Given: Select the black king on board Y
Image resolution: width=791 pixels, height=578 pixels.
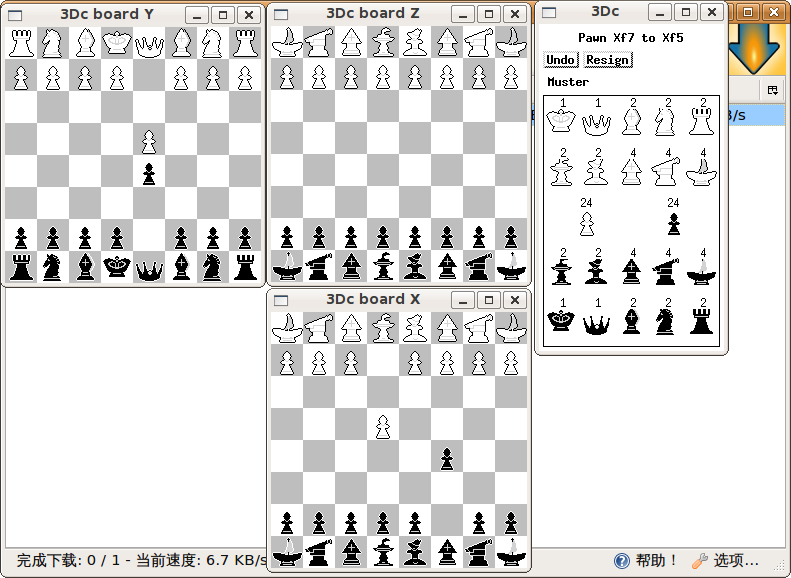Looking at the screenshot, I should tap(117, 266).
